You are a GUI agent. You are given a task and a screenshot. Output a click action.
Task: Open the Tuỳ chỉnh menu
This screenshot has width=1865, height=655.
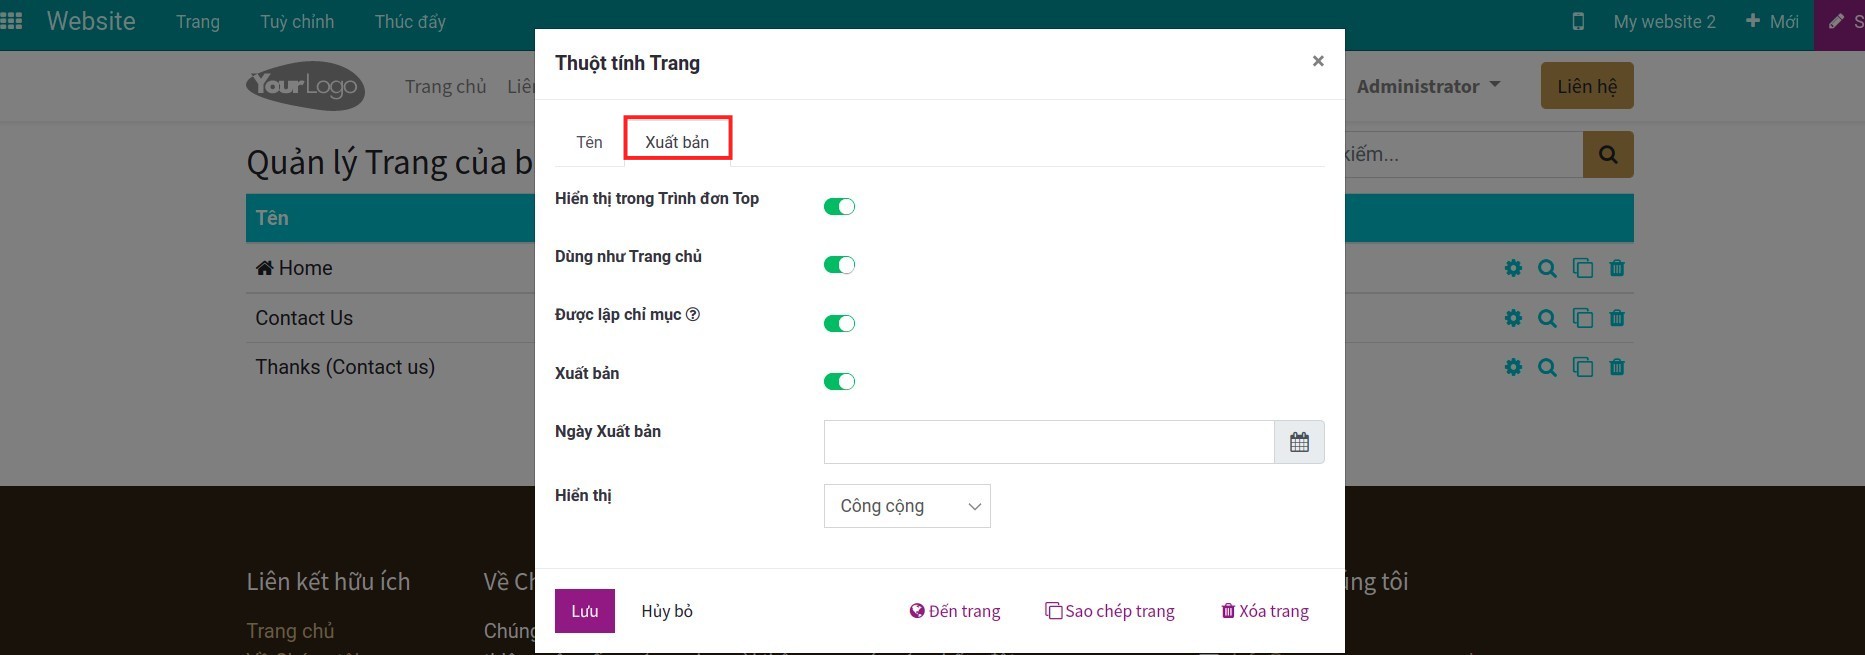point(297,21)
